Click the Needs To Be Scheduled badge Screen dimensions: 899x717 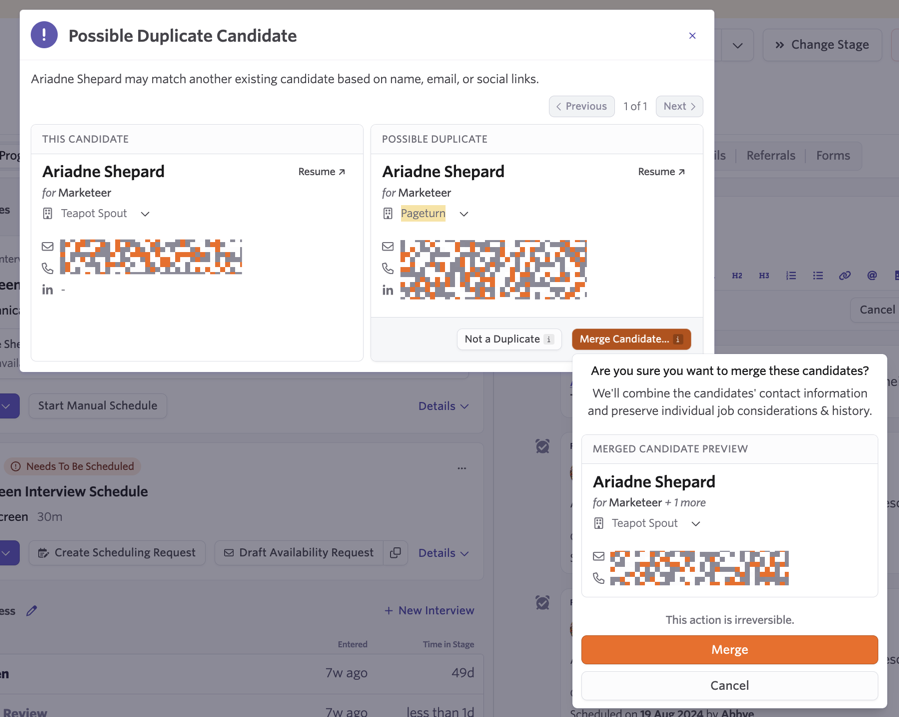click(73, 466)
